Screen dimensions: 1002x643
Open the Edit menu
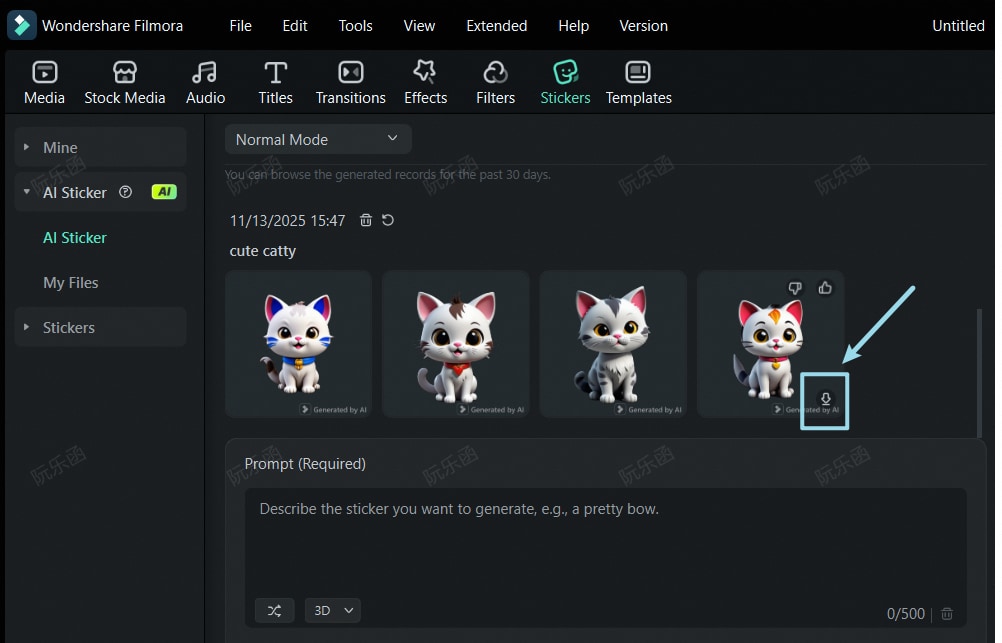[295, 26]
